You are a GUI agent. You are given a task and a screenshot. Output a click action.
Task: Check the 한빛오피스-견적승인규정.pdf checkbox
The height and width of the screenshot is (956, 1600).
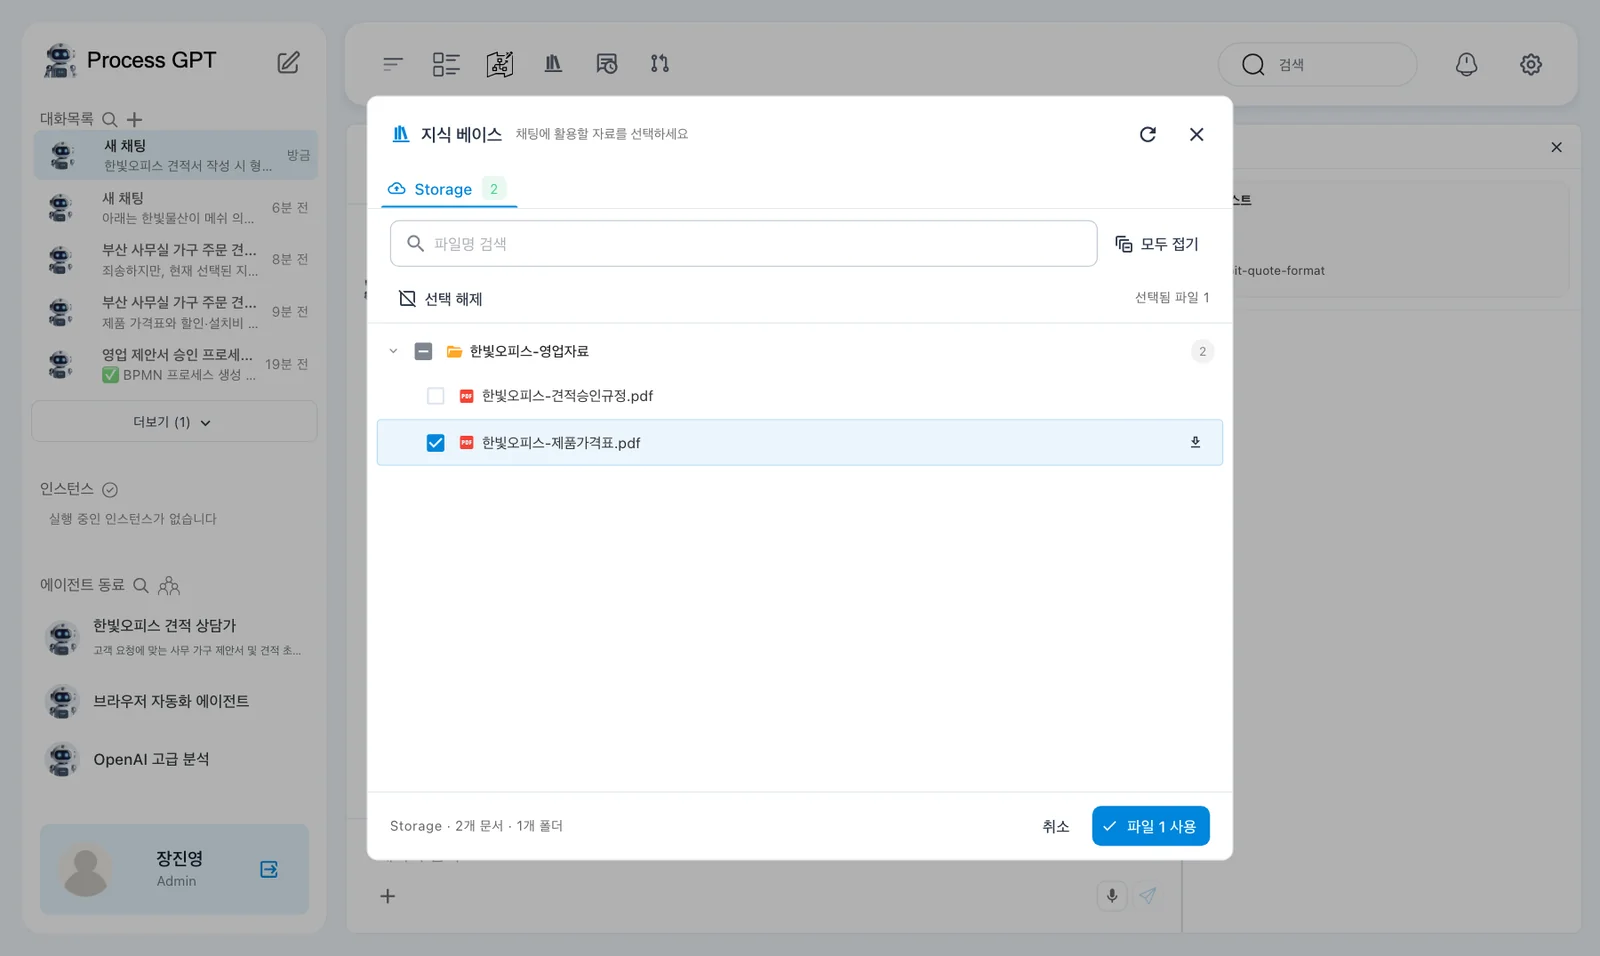(x=436, y=396)
